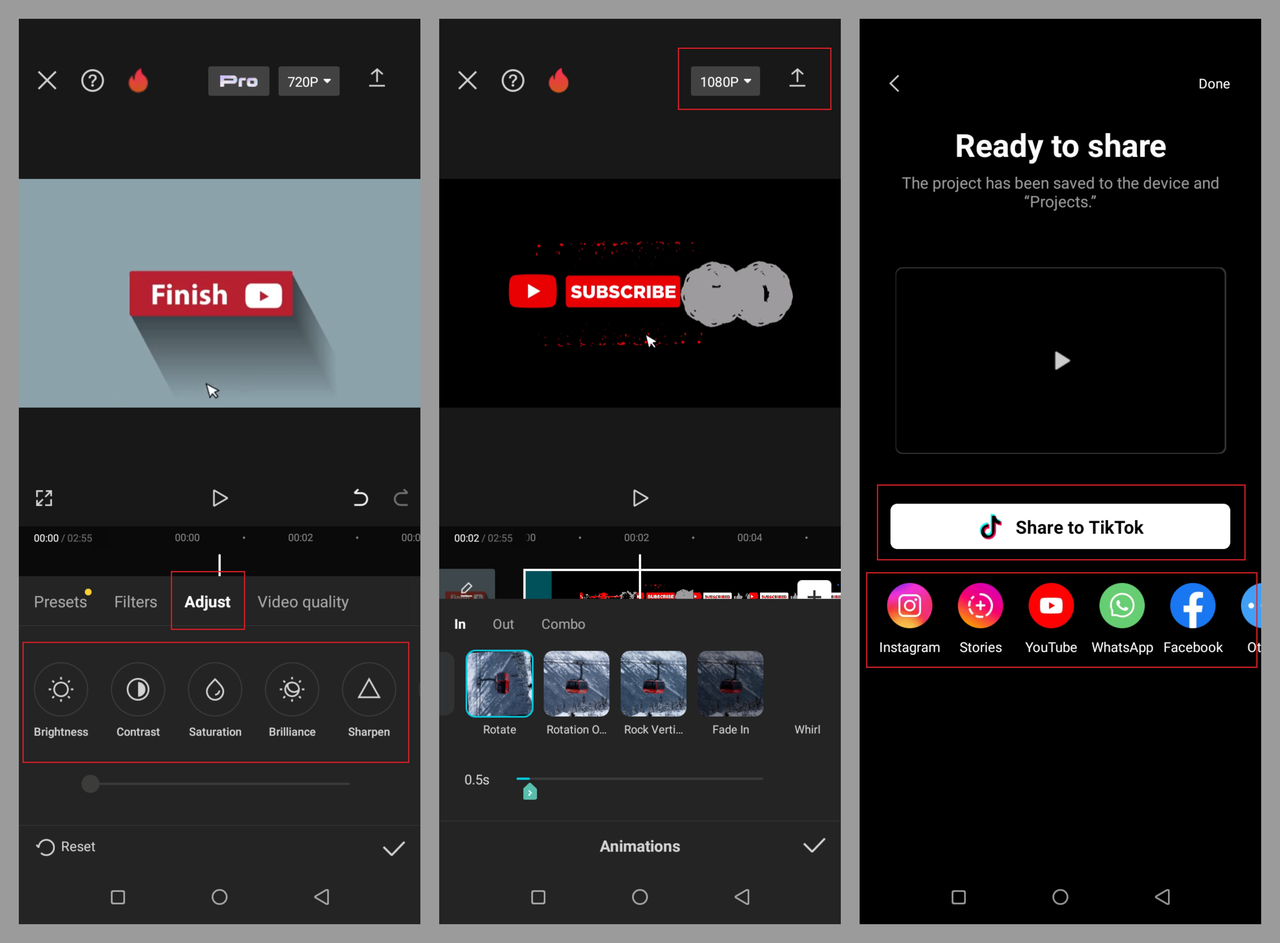1280x943 pixels.
Task: Share the video to WhatsApp
Action: click(x=1122, y=605)
